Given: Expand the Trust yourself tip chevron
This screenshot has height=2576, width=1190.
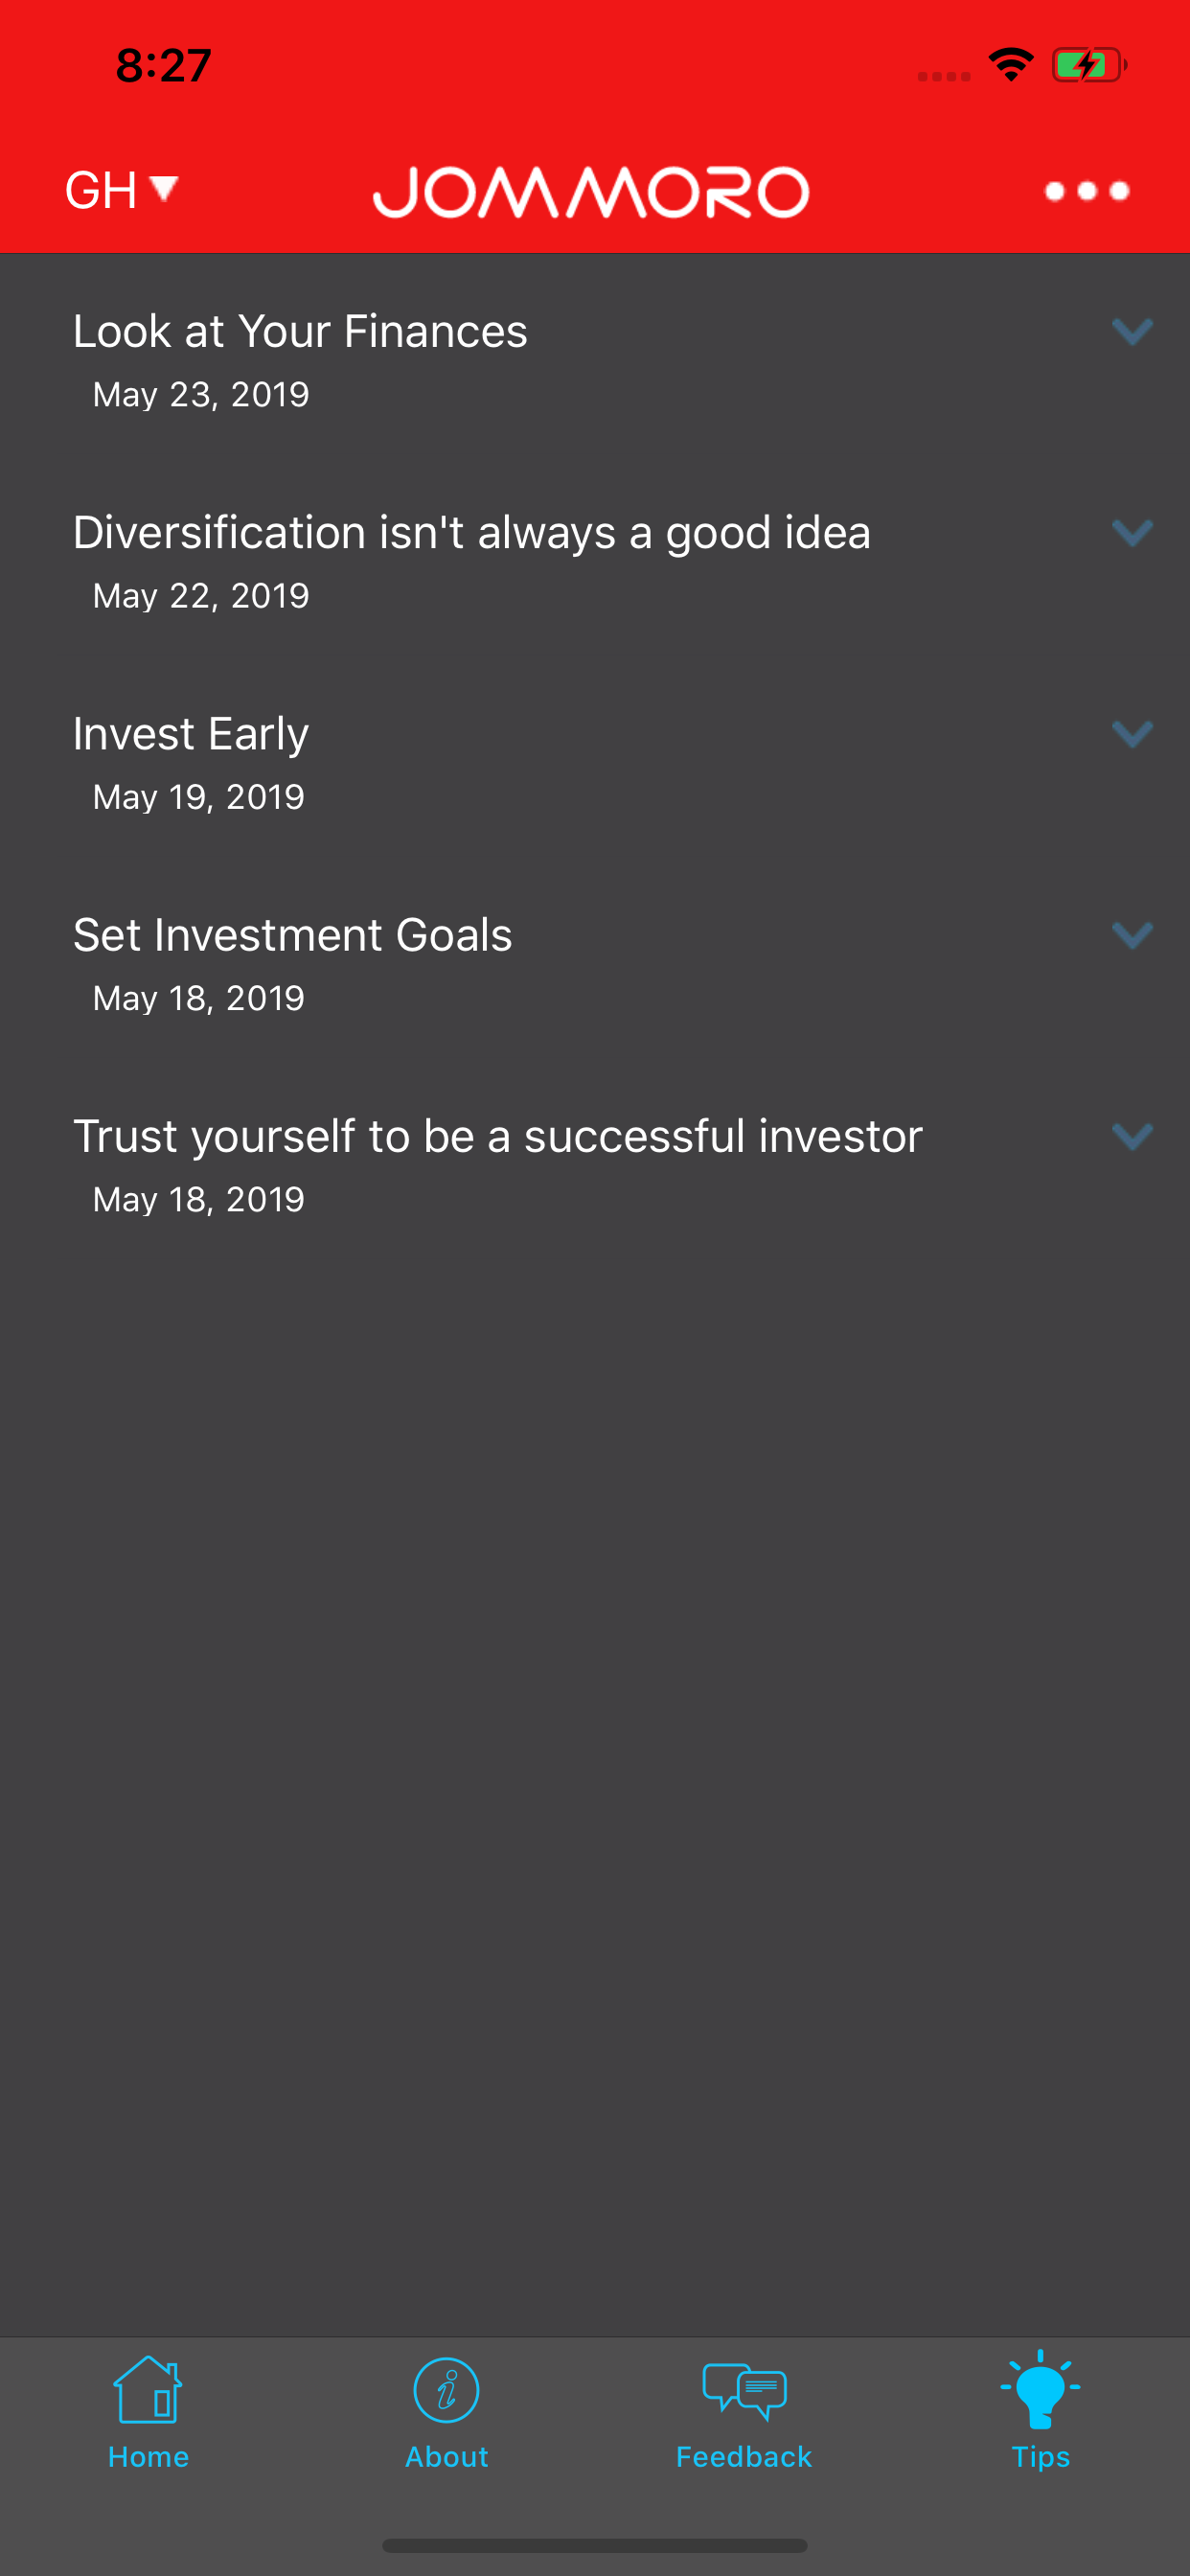Looking at the screenshot, I should coord(1132,1136).
